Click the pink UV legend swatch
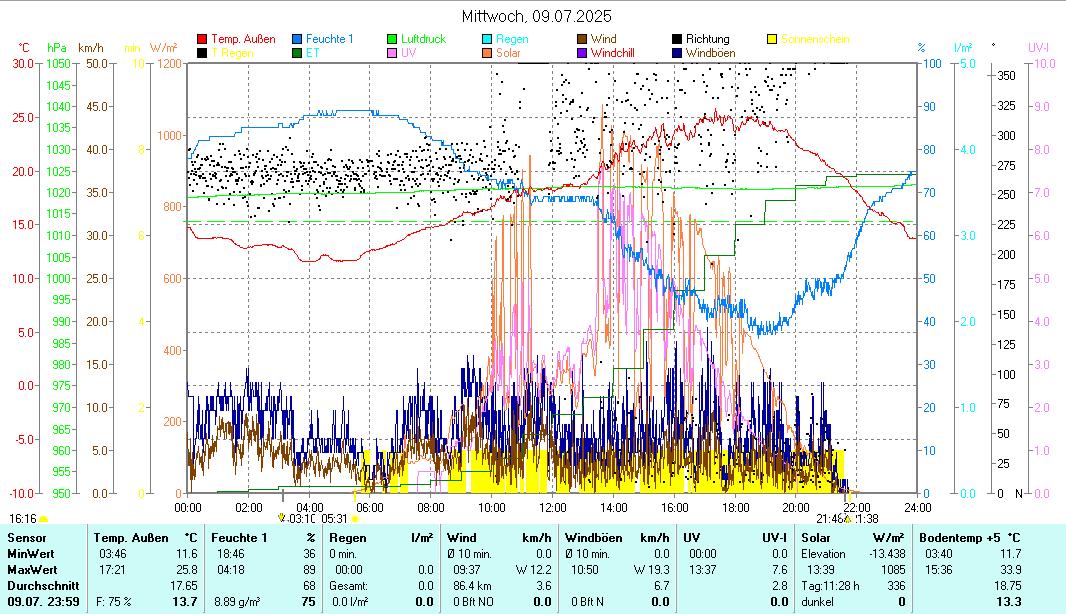1066x614 pixels. 392,53
